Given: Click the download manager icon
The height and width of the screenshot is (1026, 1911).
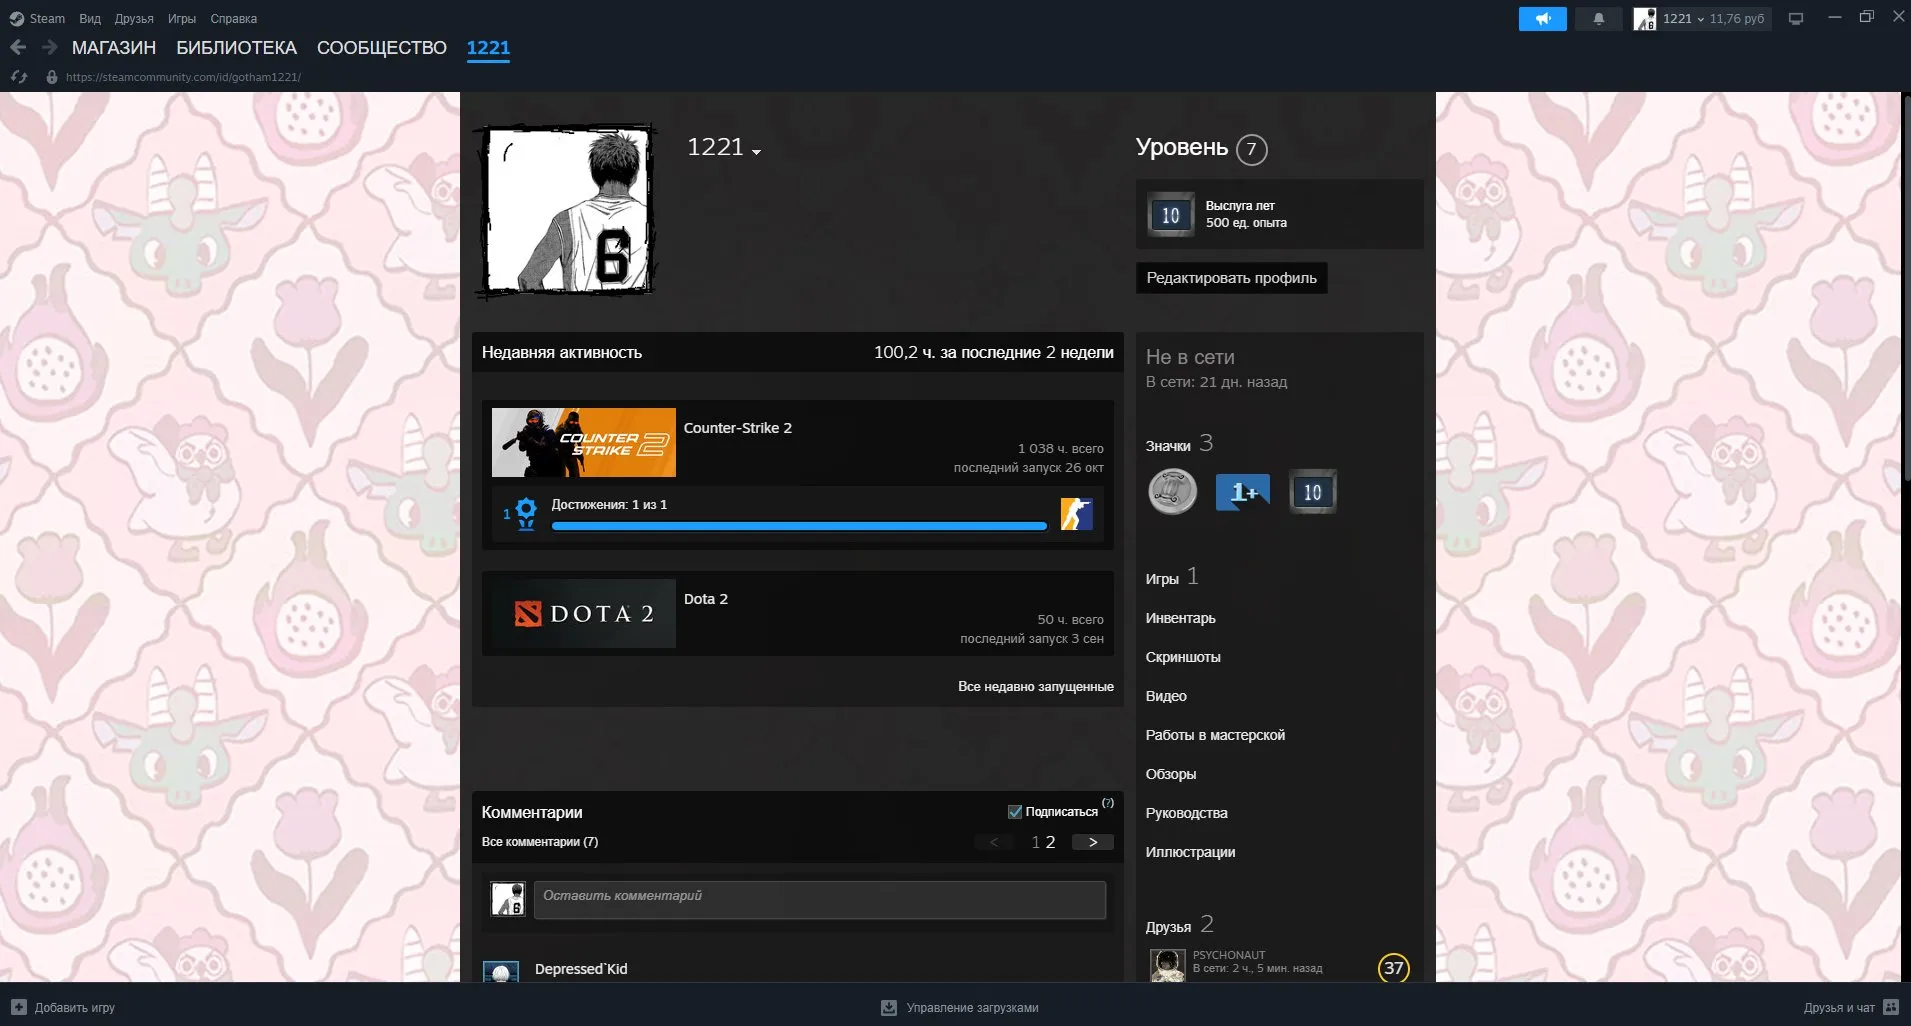Looking at the screenshot, I should click(888, 1007).
